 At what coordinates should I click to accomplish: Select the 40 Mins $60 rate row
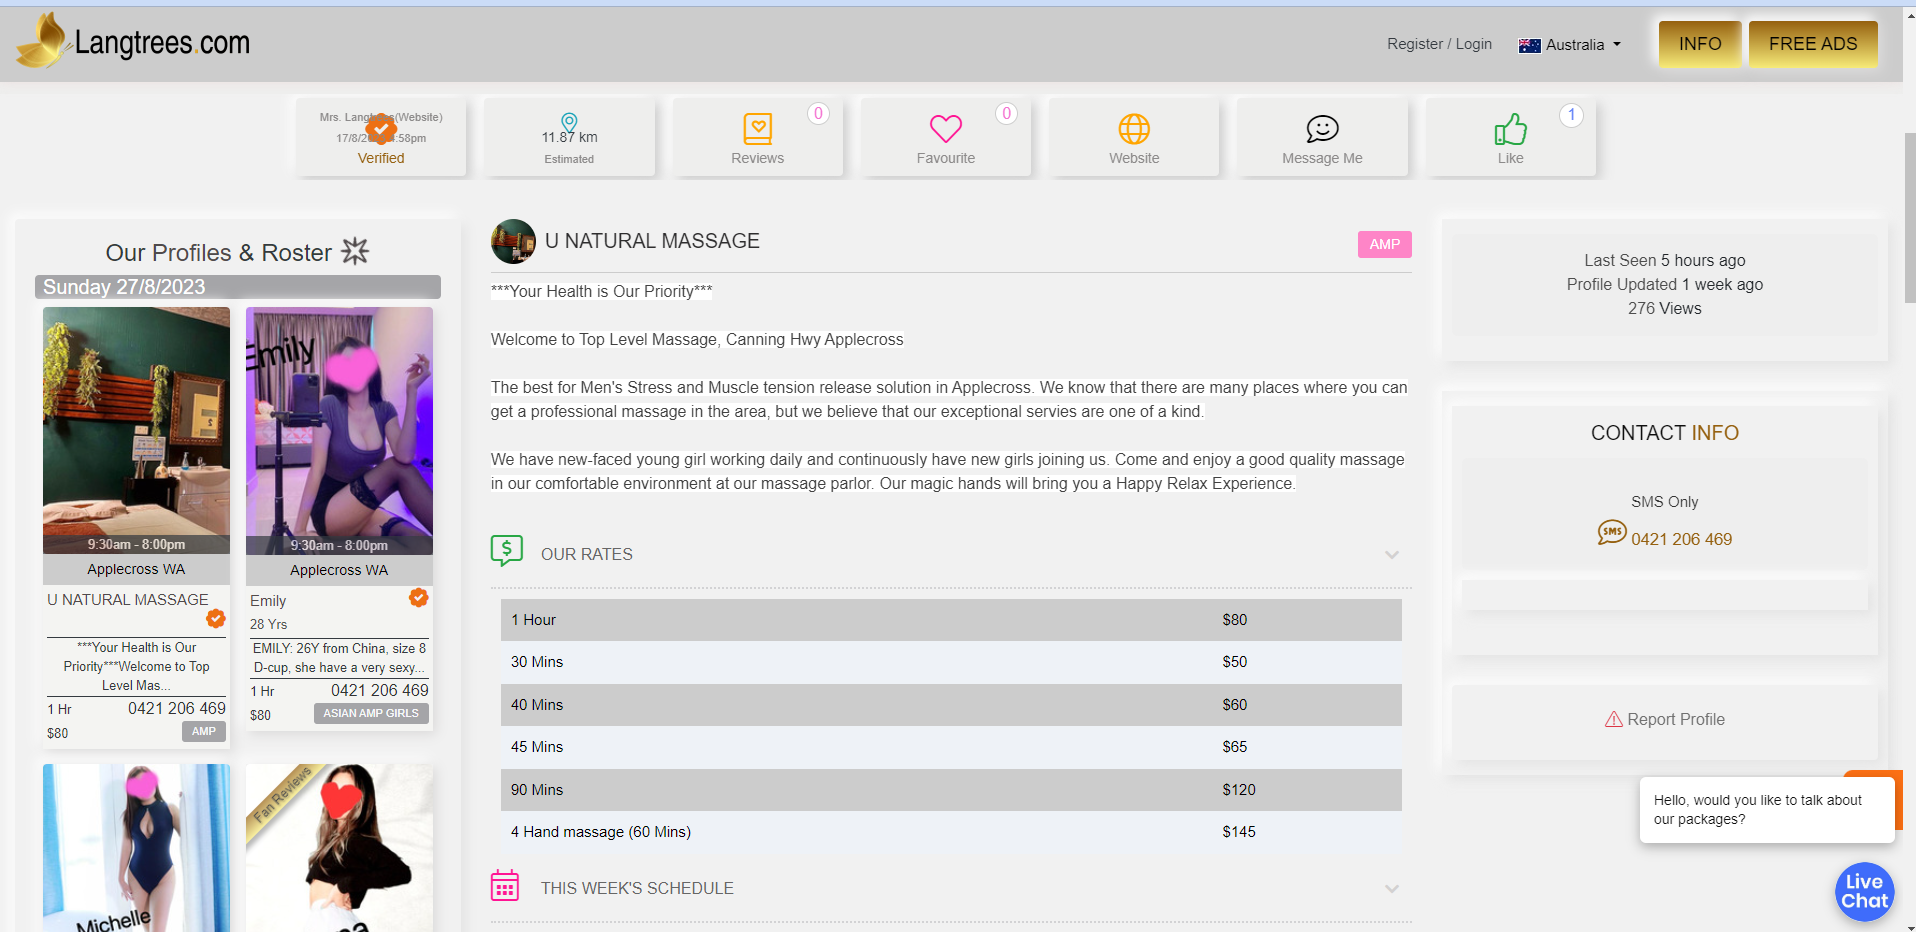pos(951,705)
